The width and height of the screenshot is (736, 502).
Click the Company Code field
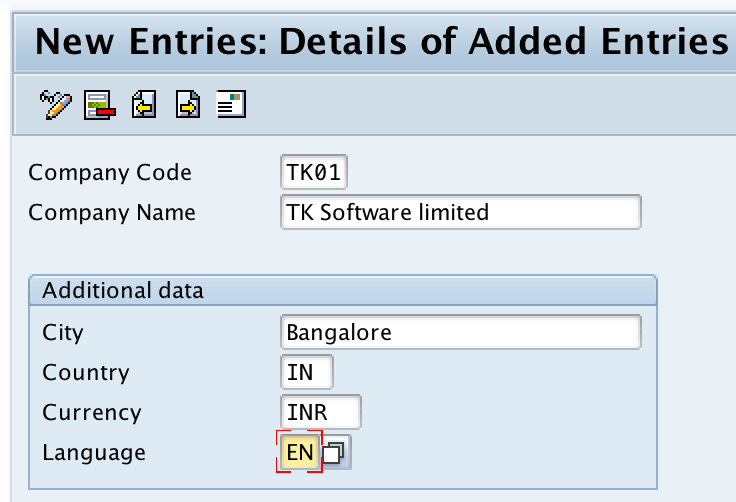pos(314,172)
